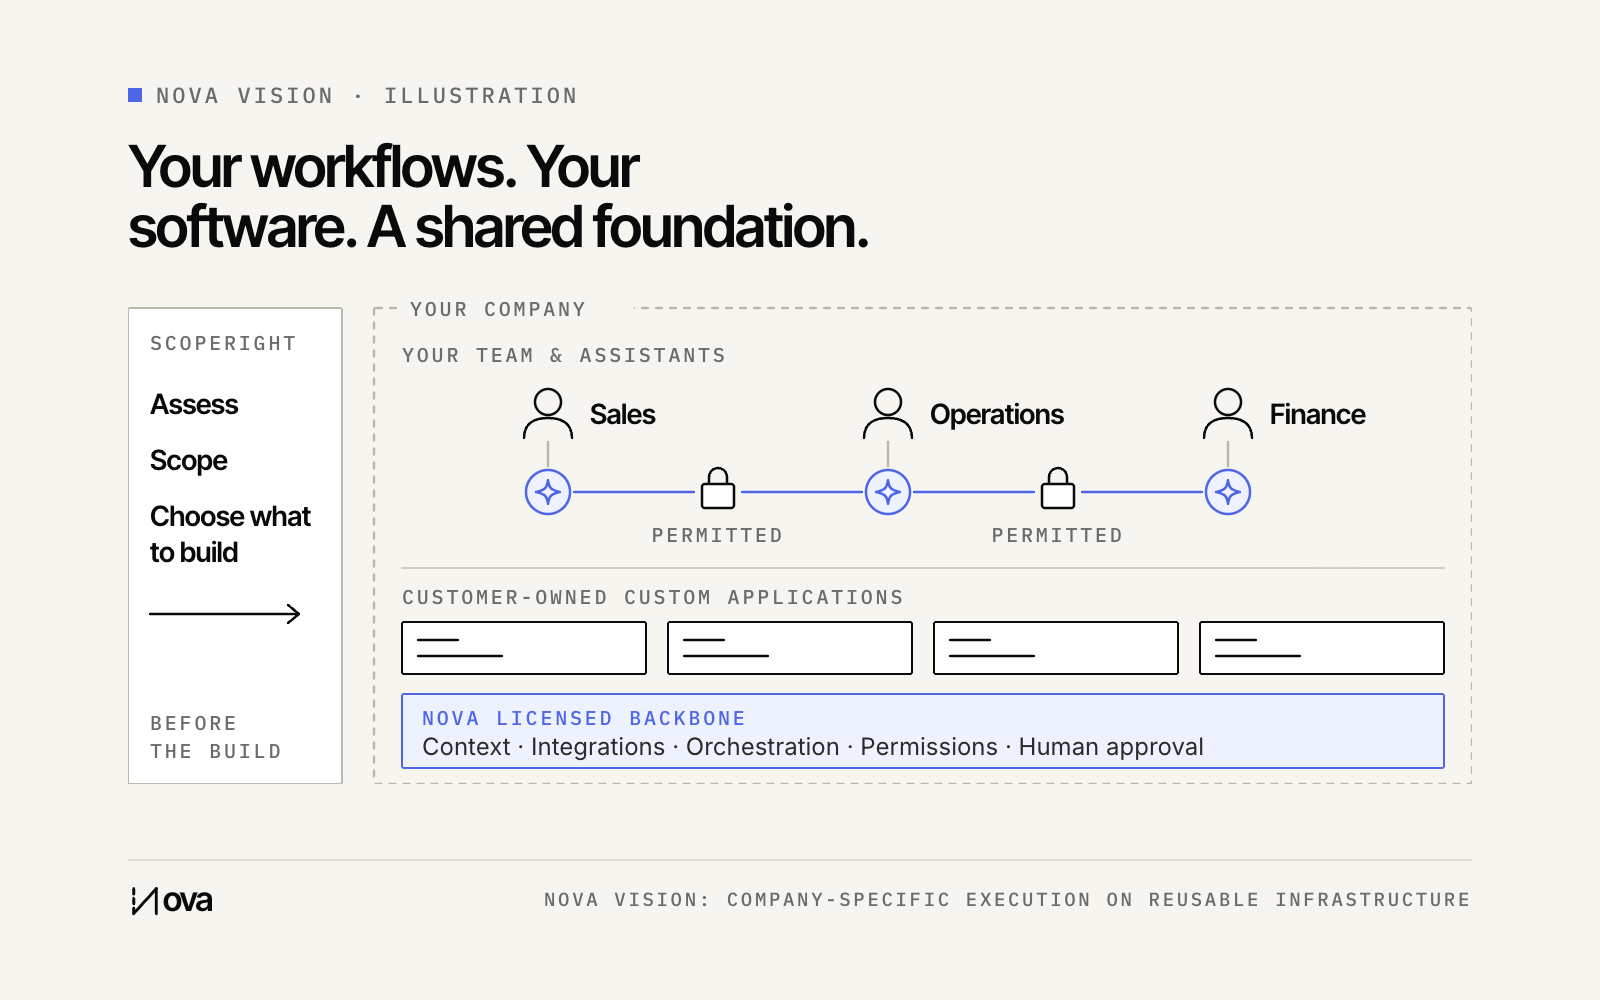This screenshot has width=1600, height=1000.
Task: Click the footer tagline about reusable infrastructure
Action: (1007, 900)
